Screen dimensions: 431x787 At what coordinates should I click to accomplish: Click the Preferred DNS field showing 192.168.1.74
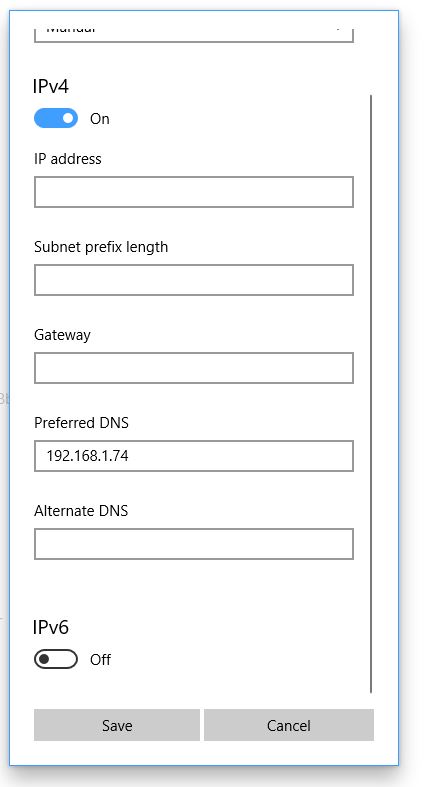194,456
